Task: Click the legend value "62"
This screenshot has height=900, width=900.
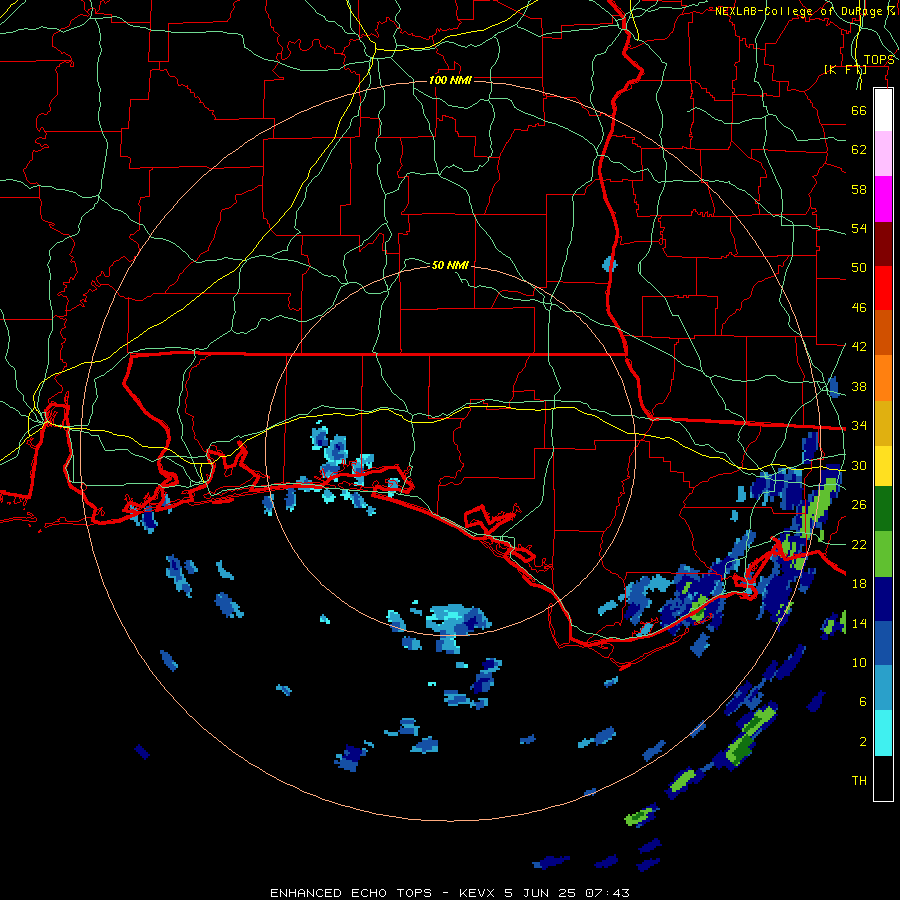Action: [859, 150]
